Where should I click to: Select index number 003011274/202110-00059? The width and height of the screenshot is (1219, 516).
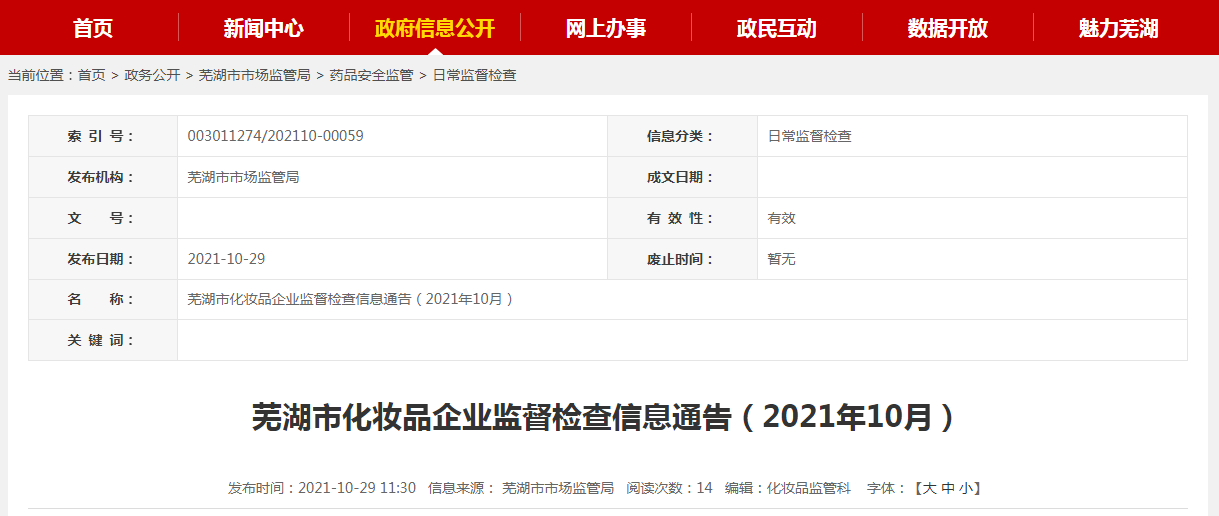[276, 136]
